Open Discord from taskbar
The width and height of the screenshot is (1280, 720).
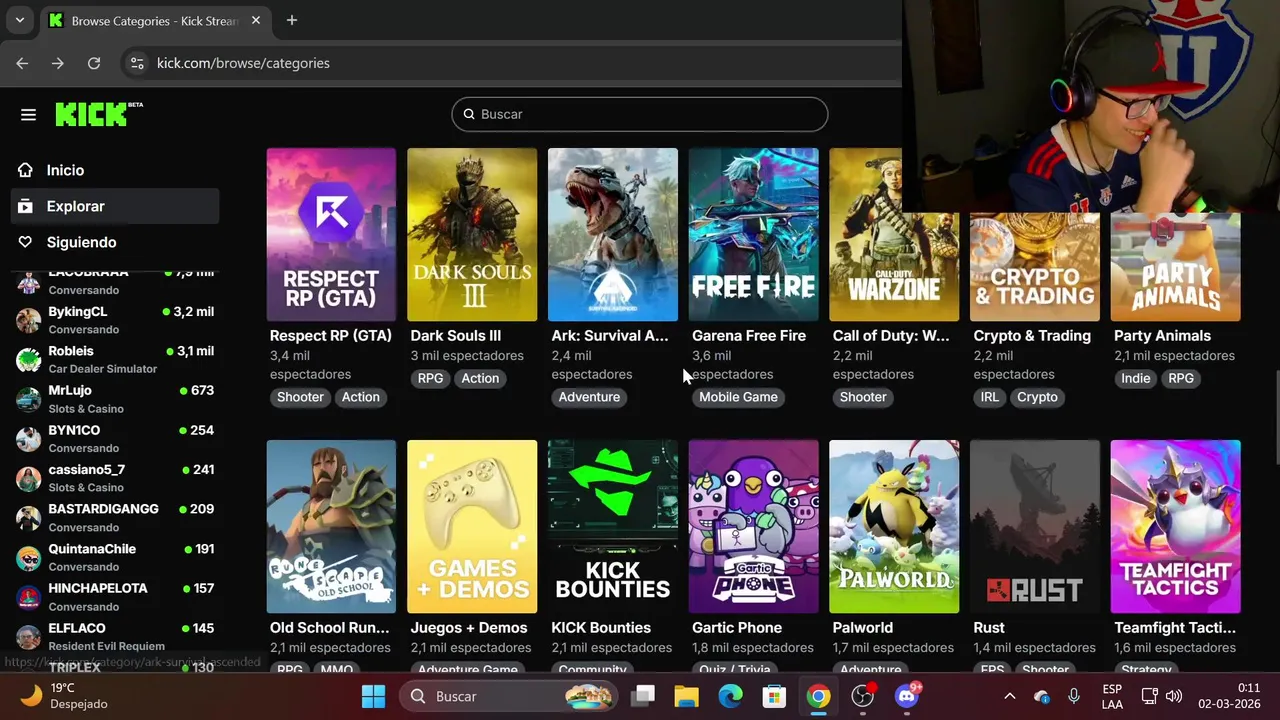(x=907, y=696)
